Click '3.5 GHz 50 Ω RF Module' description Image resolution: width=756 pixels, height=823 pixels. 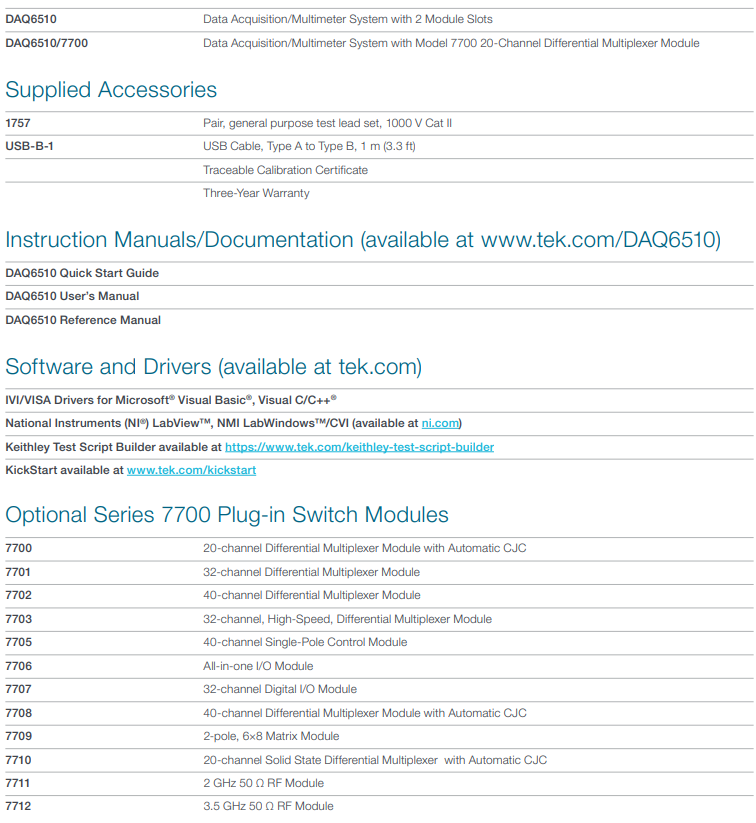268,806
